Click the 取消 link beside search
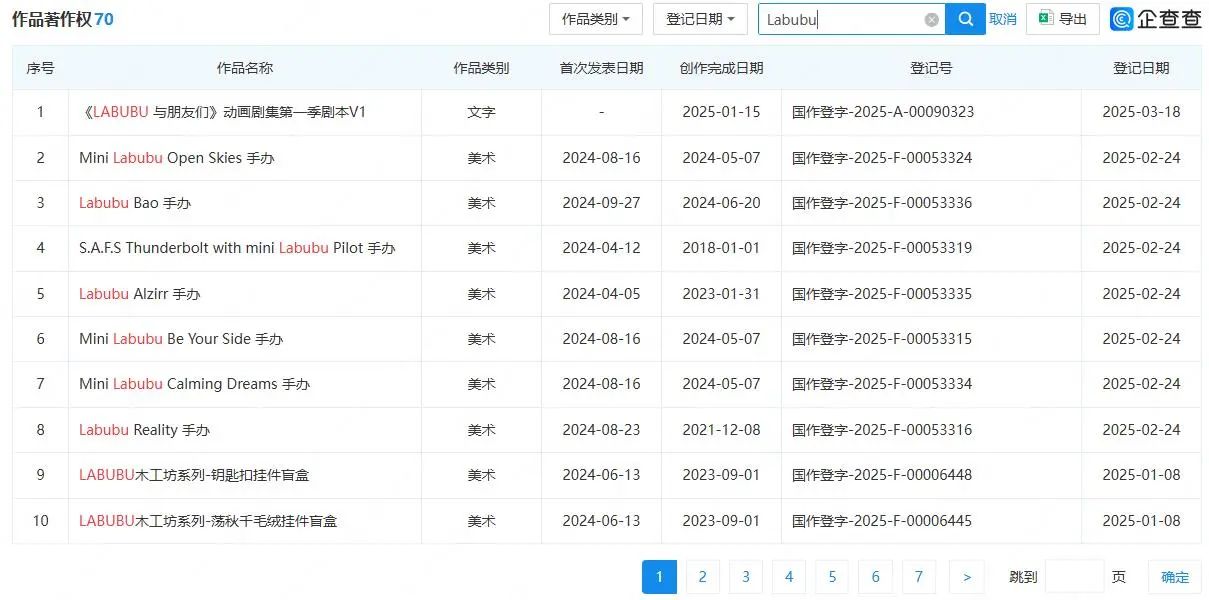 tap(1003, 19)
